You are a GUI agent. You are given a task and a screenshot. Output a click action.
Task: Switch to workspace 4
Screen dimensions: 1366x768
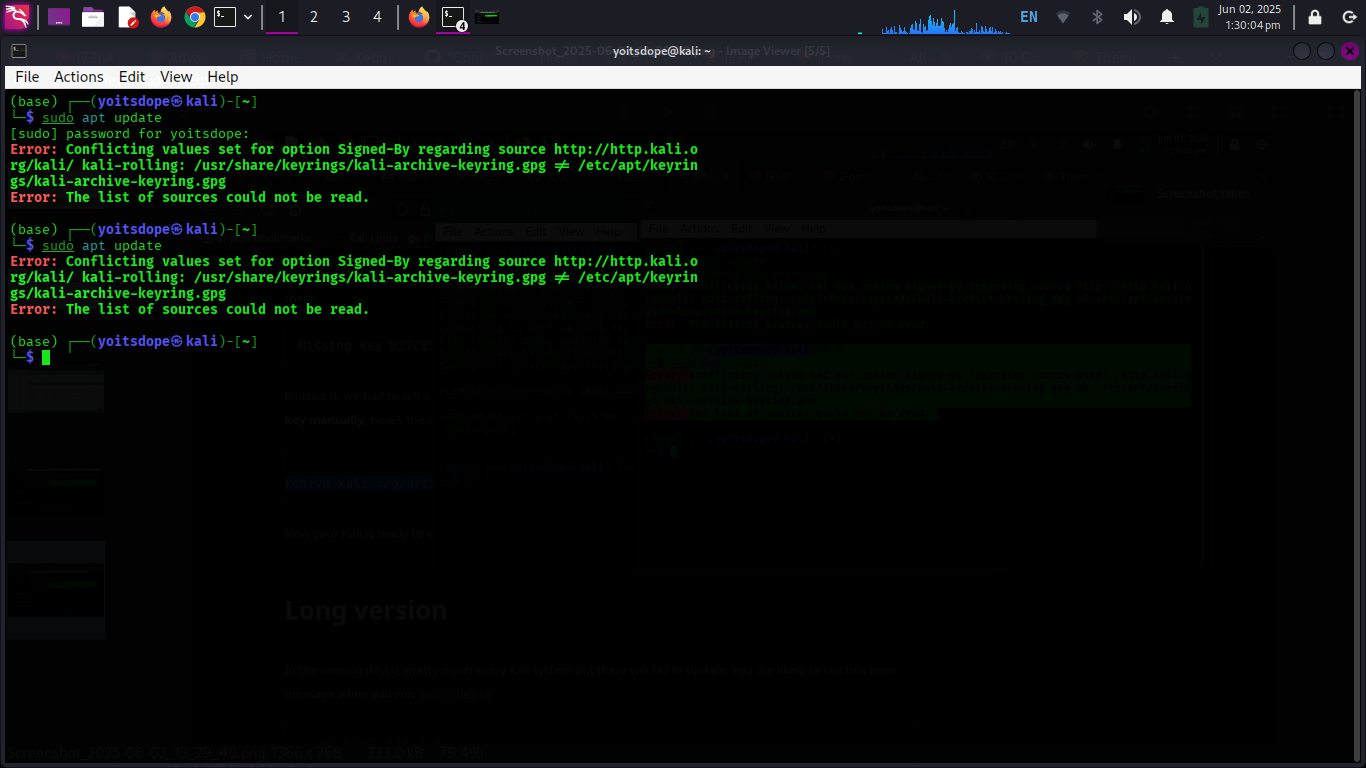pos(377,17)
